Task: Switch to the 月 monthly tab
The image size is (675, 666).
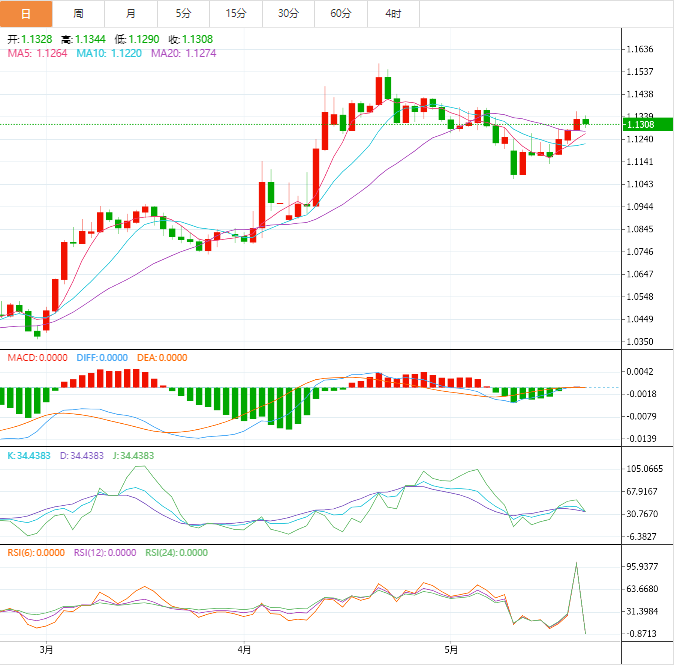Action: [131, 13]
